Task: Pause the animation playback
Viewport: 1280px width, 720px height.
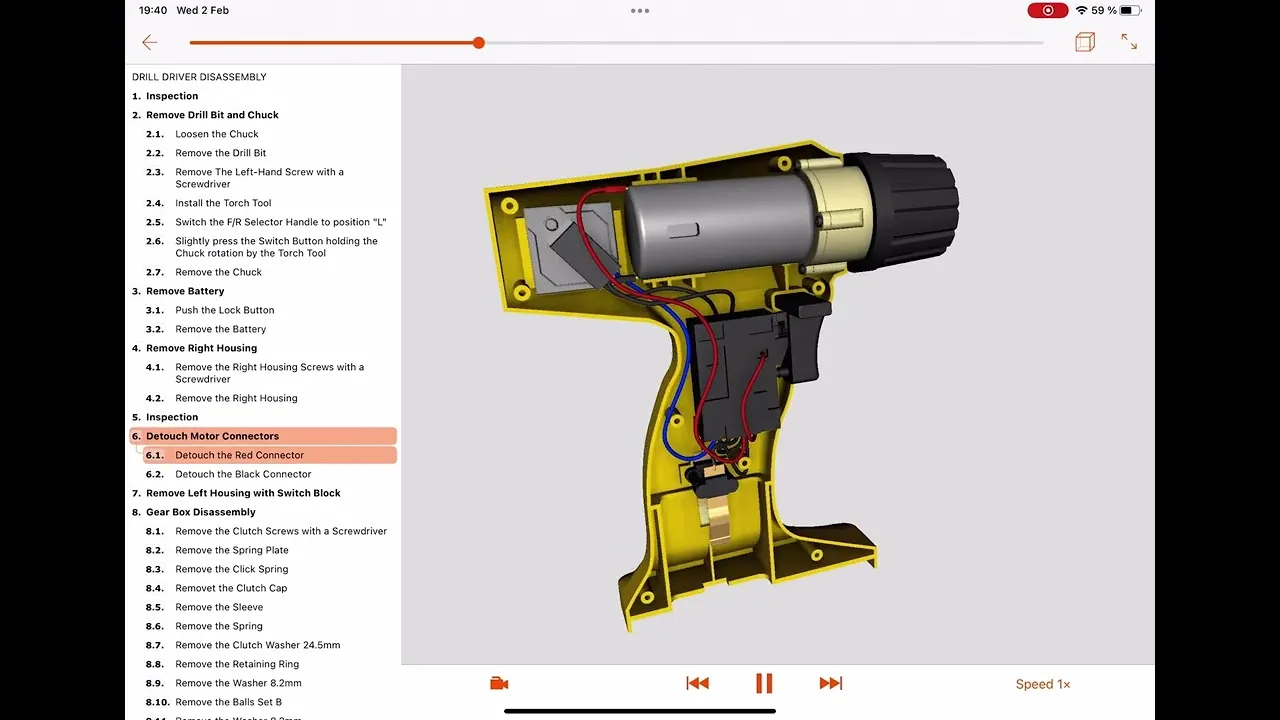Action: pos(764,684)
